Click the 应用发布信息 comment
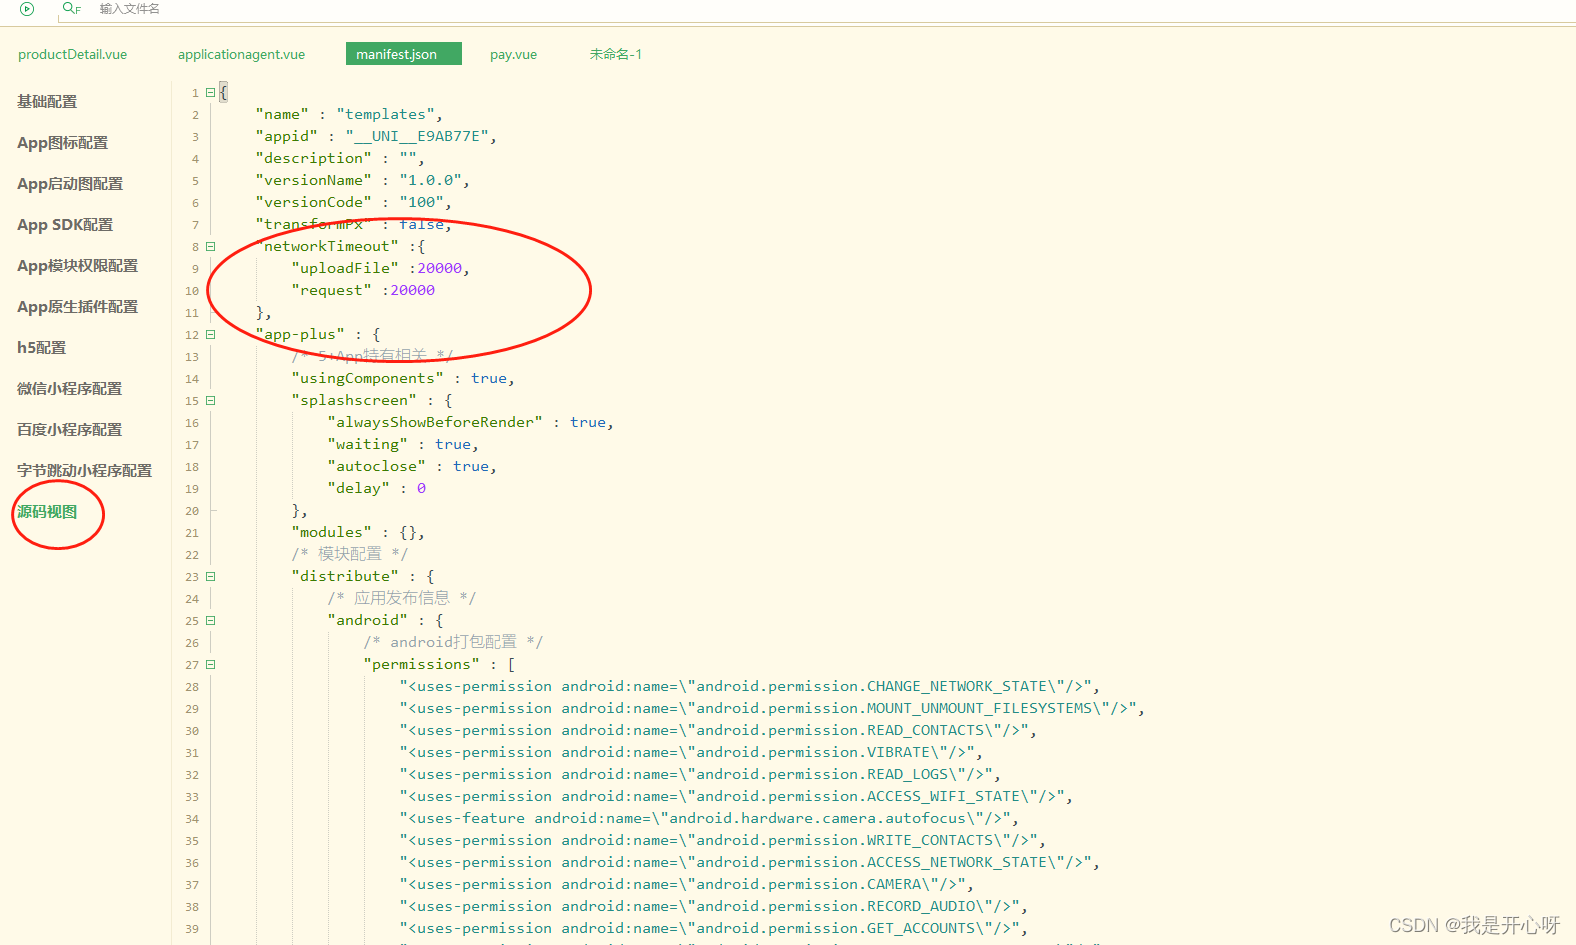Viewport: 1576px width, 945px height. 402,598
